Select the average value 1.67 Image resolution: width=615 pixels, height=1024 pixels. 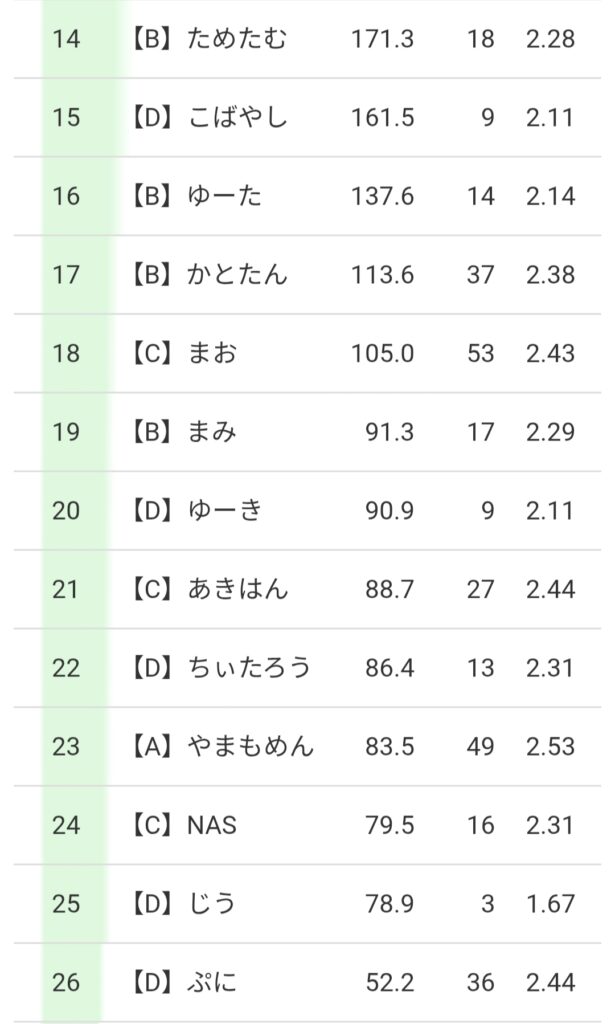[x=550, y=904]
